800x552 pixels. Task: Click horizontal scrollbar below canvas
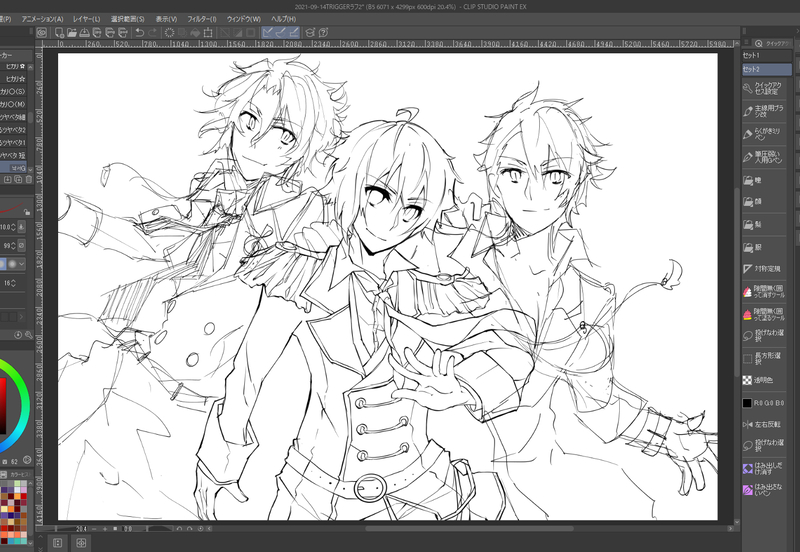point(469,529)
